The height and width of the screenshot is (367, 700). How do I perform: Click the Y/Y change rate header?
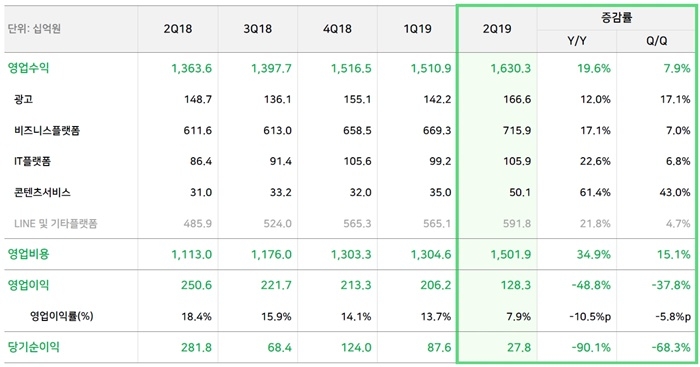(577, 41)
